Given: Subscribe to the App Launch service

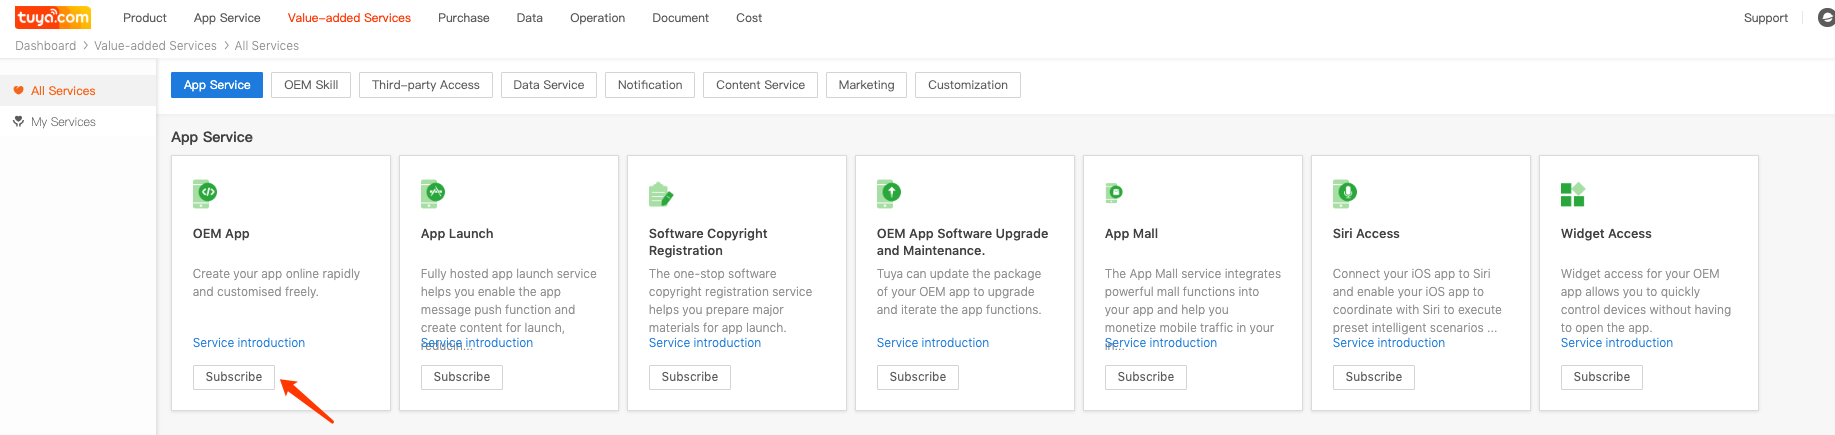Looking at the screenshot, I should (462, 377).
